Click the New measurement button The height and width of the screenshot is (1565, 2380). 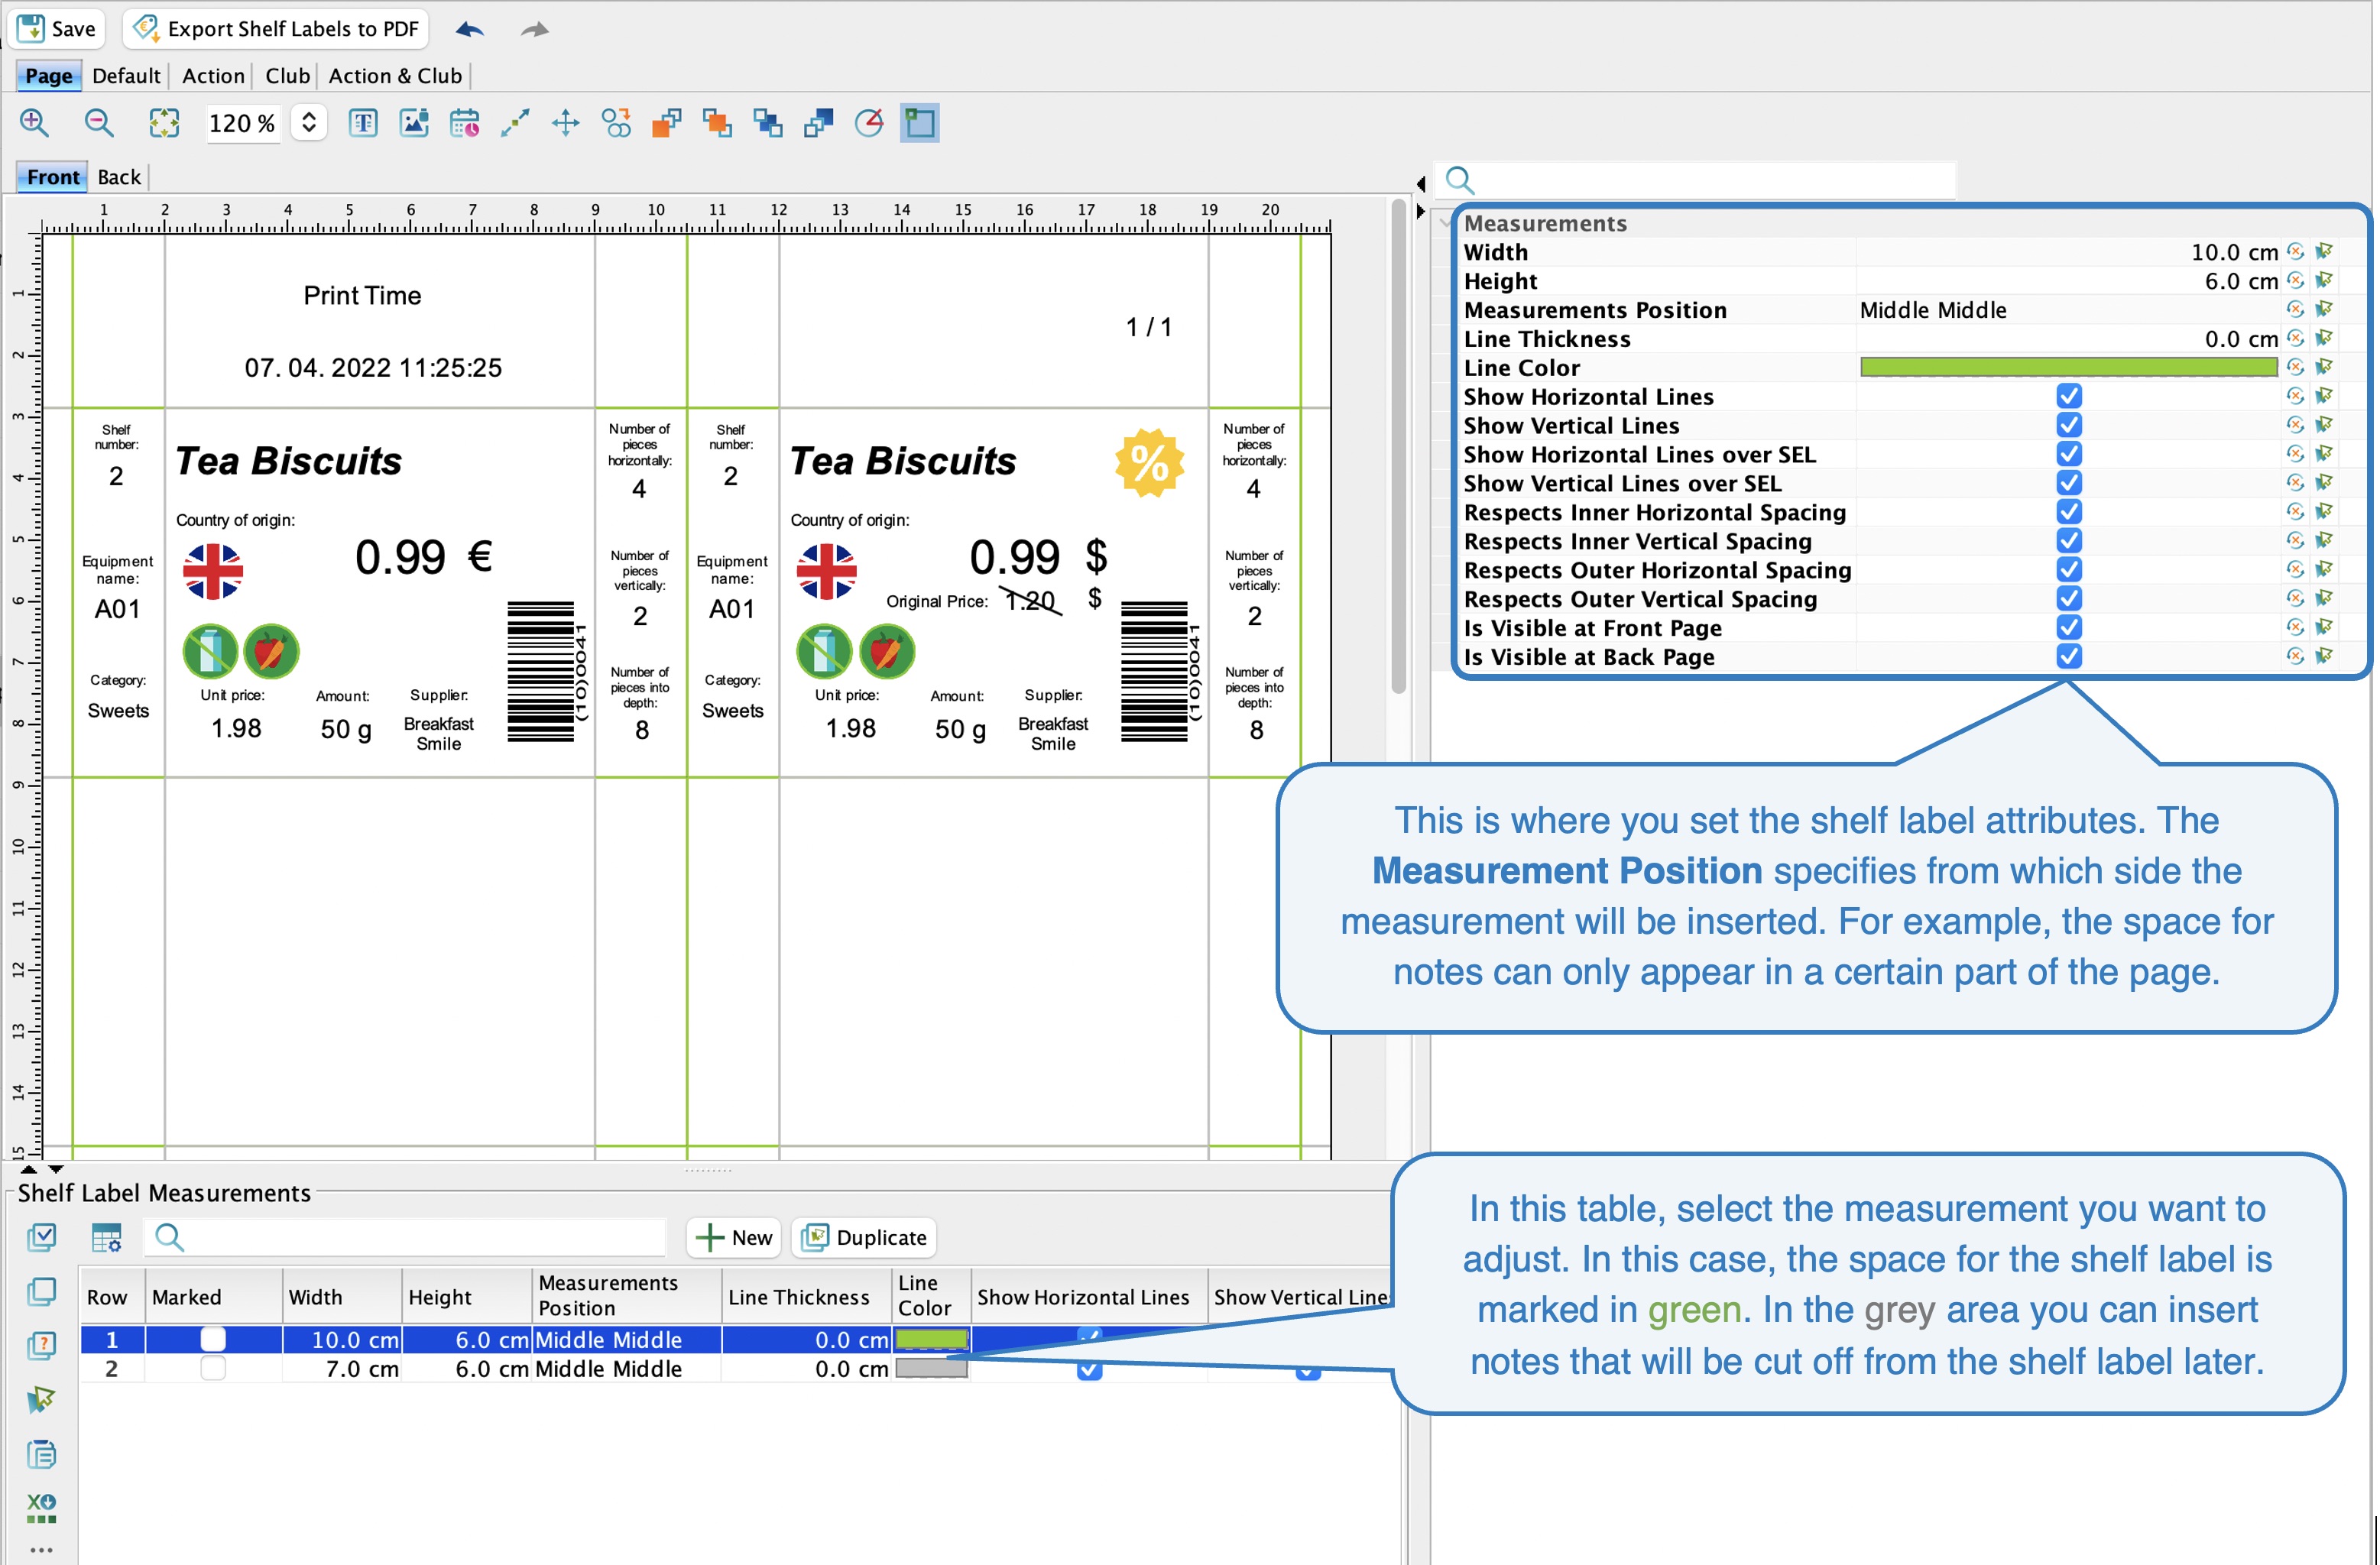(735, 1238)
